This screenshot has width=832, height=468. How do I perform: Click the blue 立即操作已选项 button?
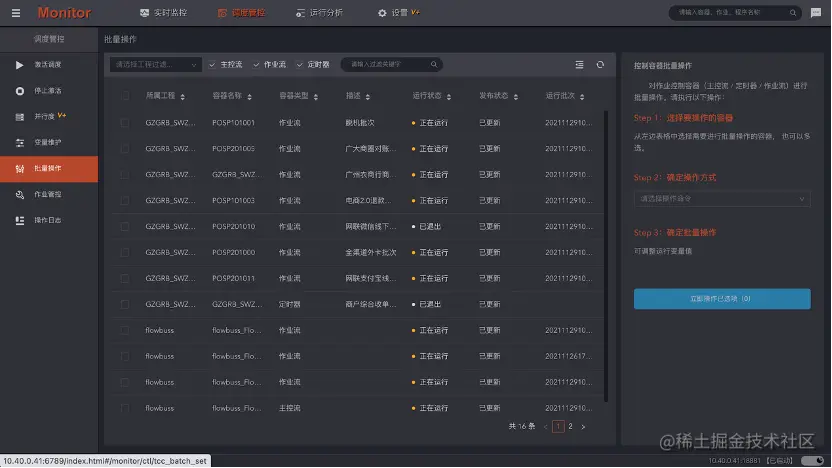pos(722,299)
